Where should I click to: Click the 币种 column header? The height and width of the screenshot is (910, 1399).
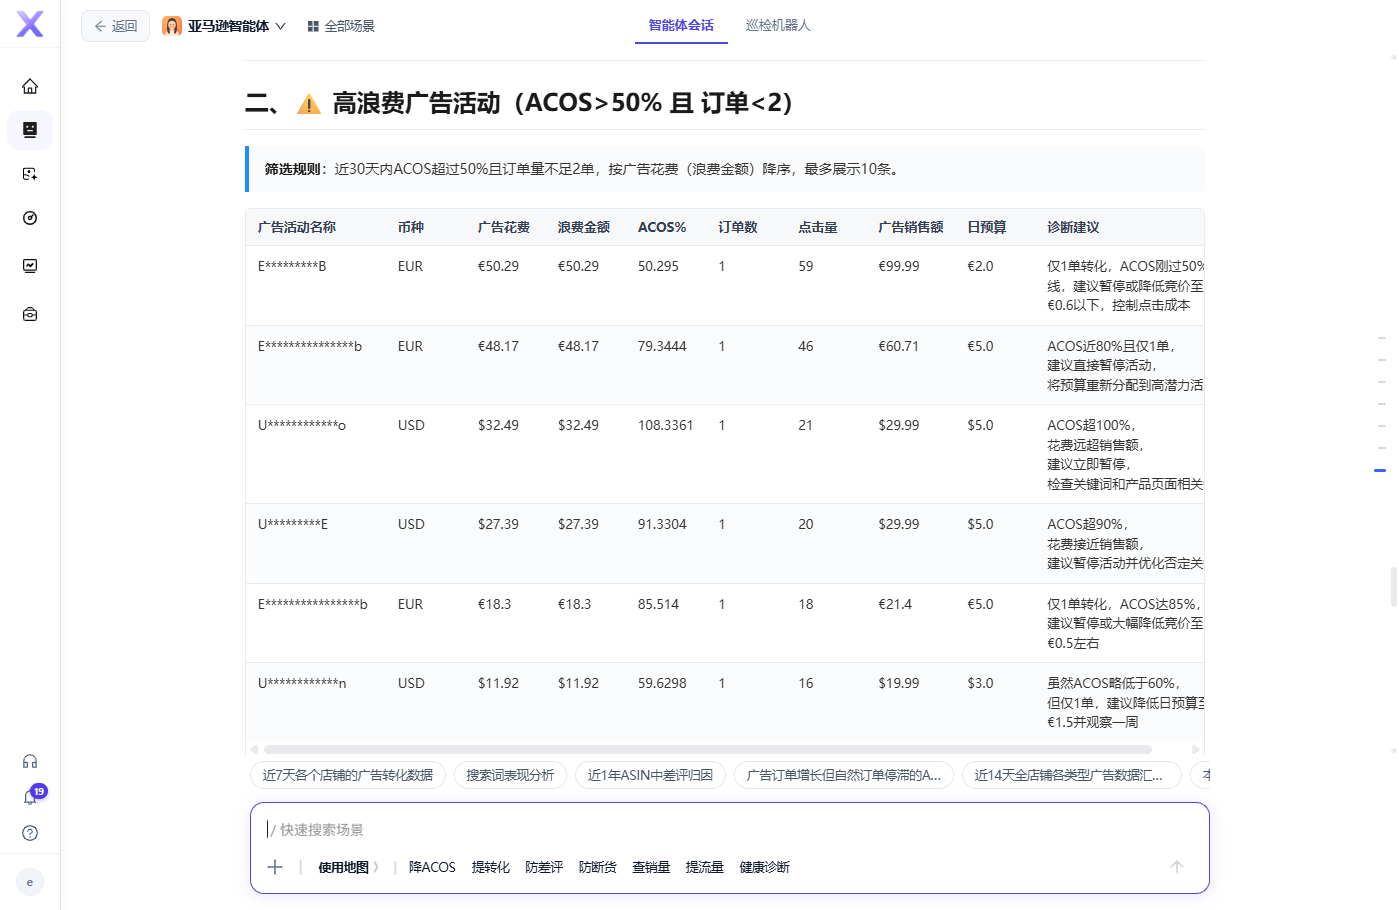coord(411,227)
